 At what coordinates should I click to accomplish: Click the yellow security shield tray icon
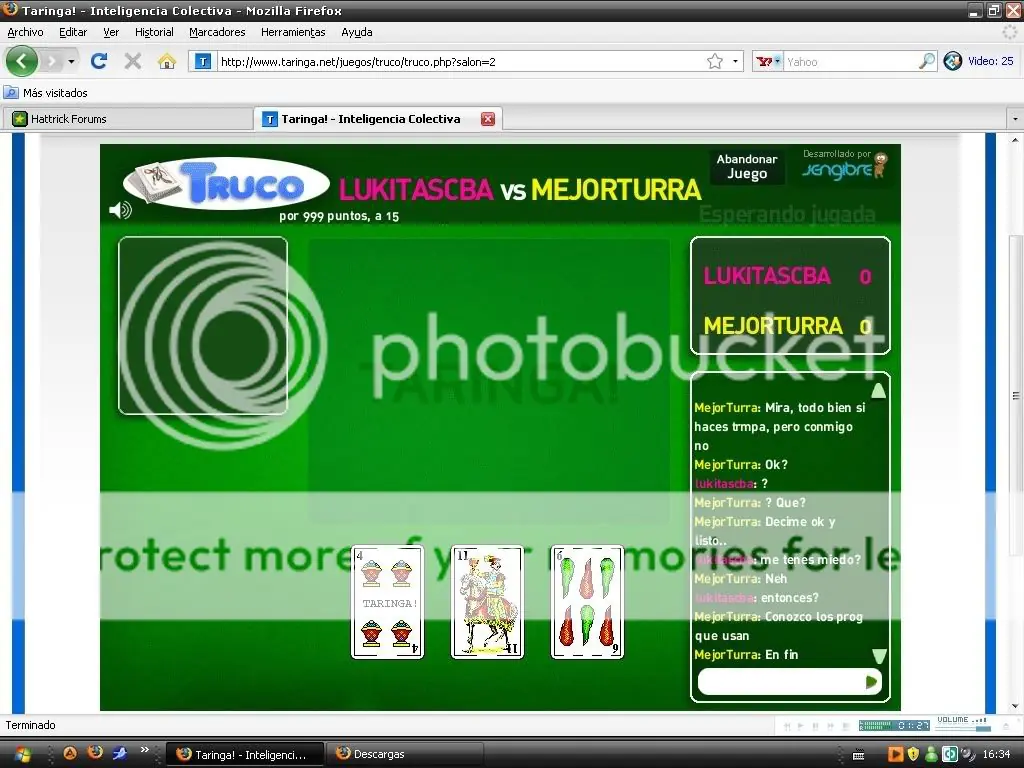[914, 754]
